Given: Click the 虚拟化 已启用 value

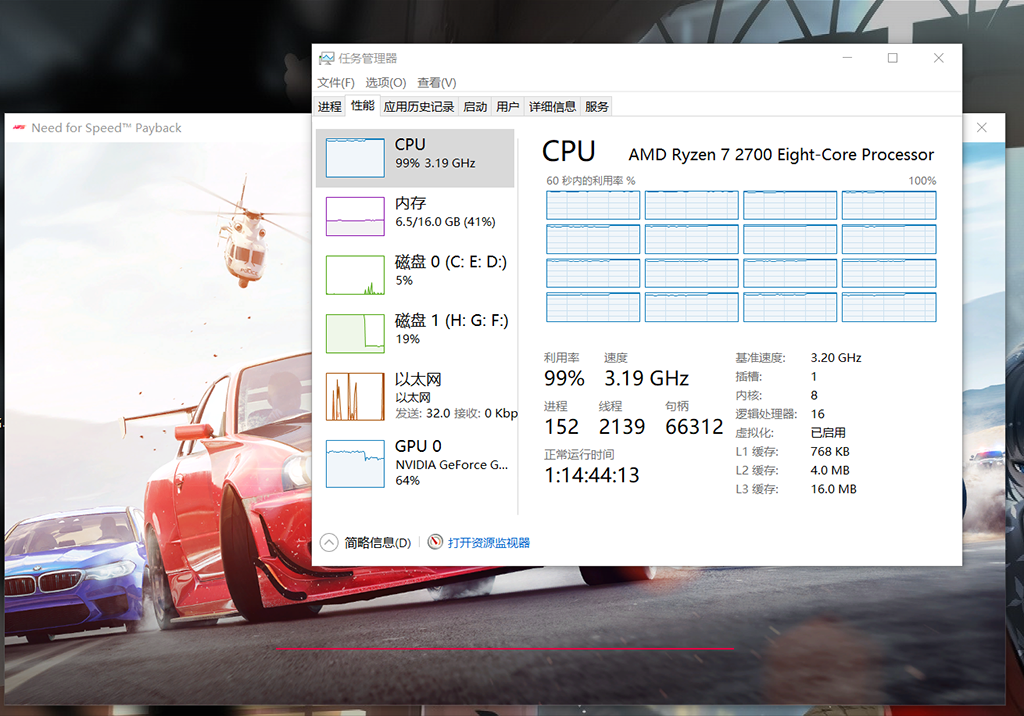Looking at the screenshot, I should (828, 433).
